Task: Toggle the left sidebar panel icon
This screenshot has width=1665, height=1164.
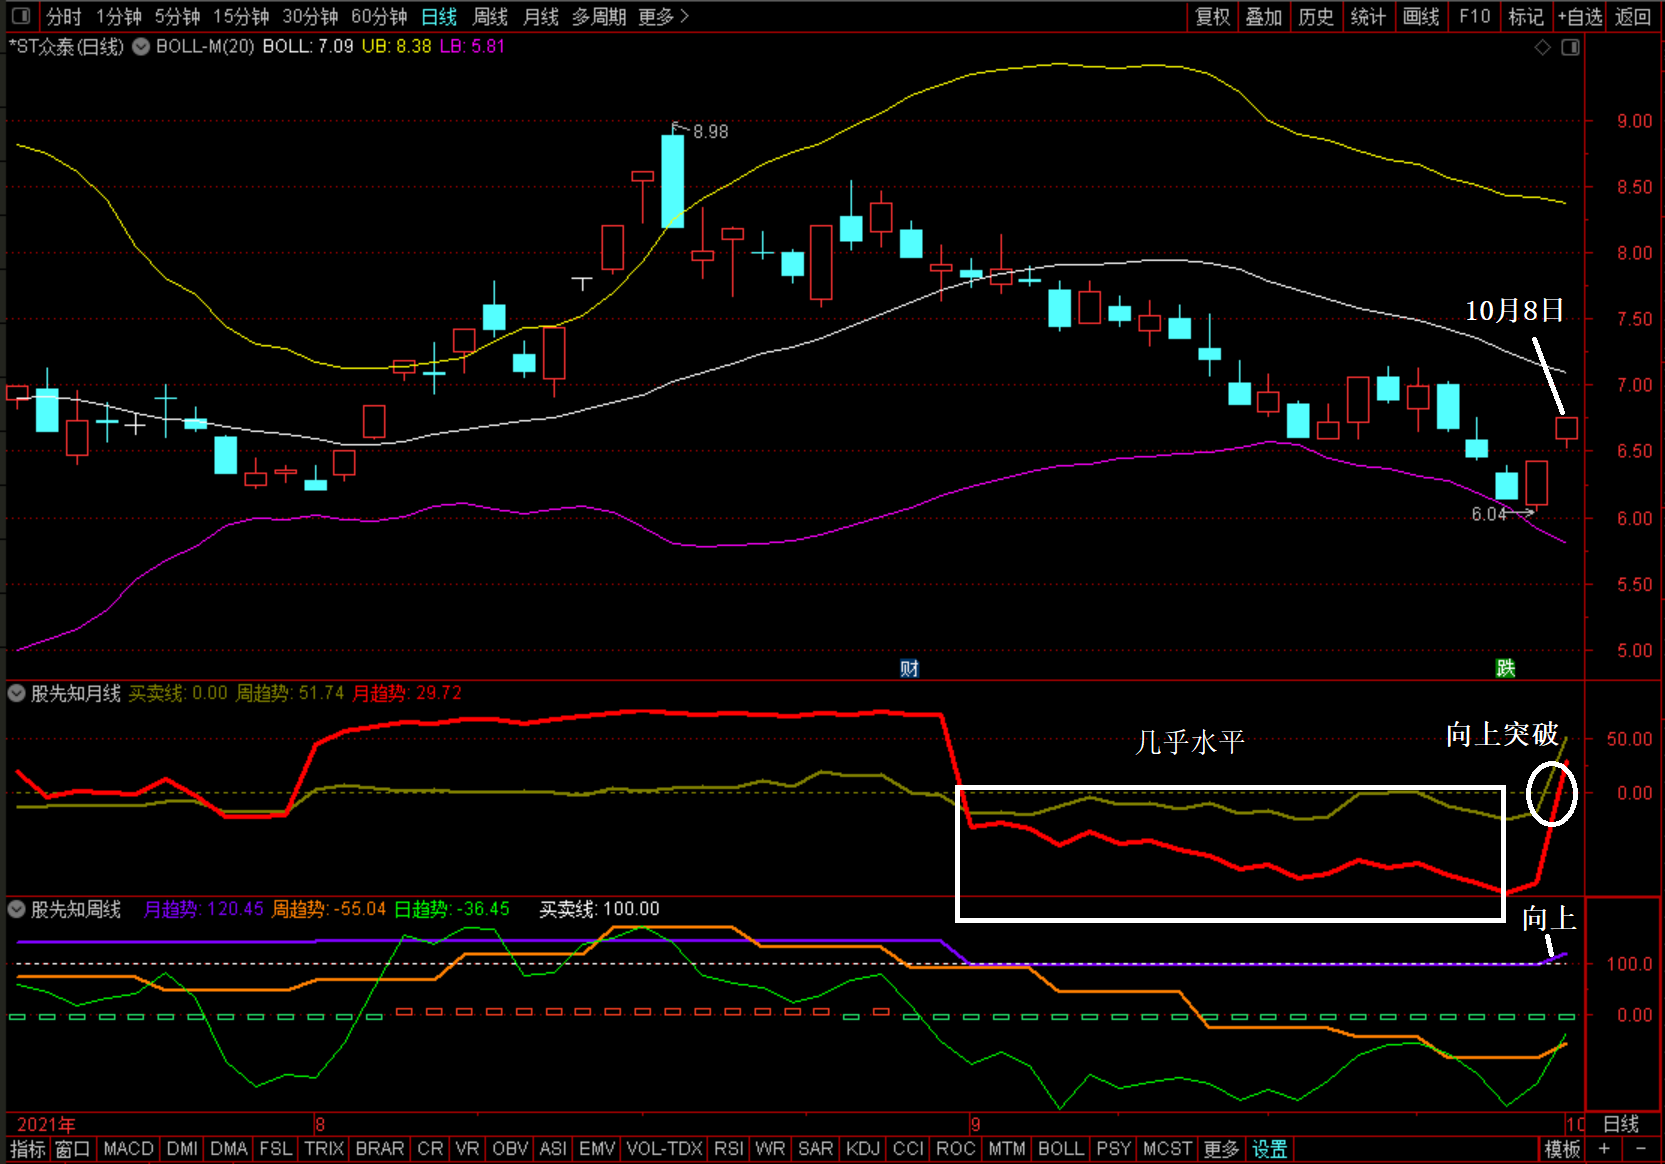Action: click(20, 16)
